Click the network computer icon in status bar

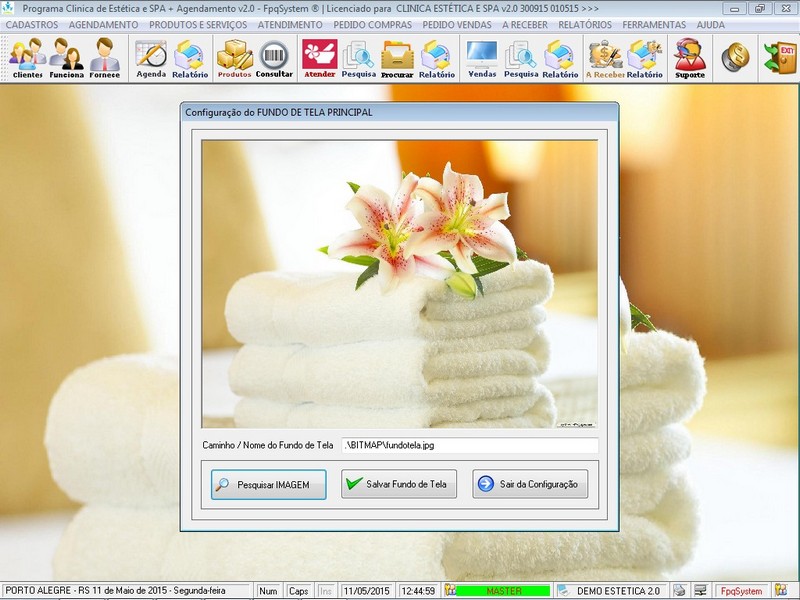(701, 590)
